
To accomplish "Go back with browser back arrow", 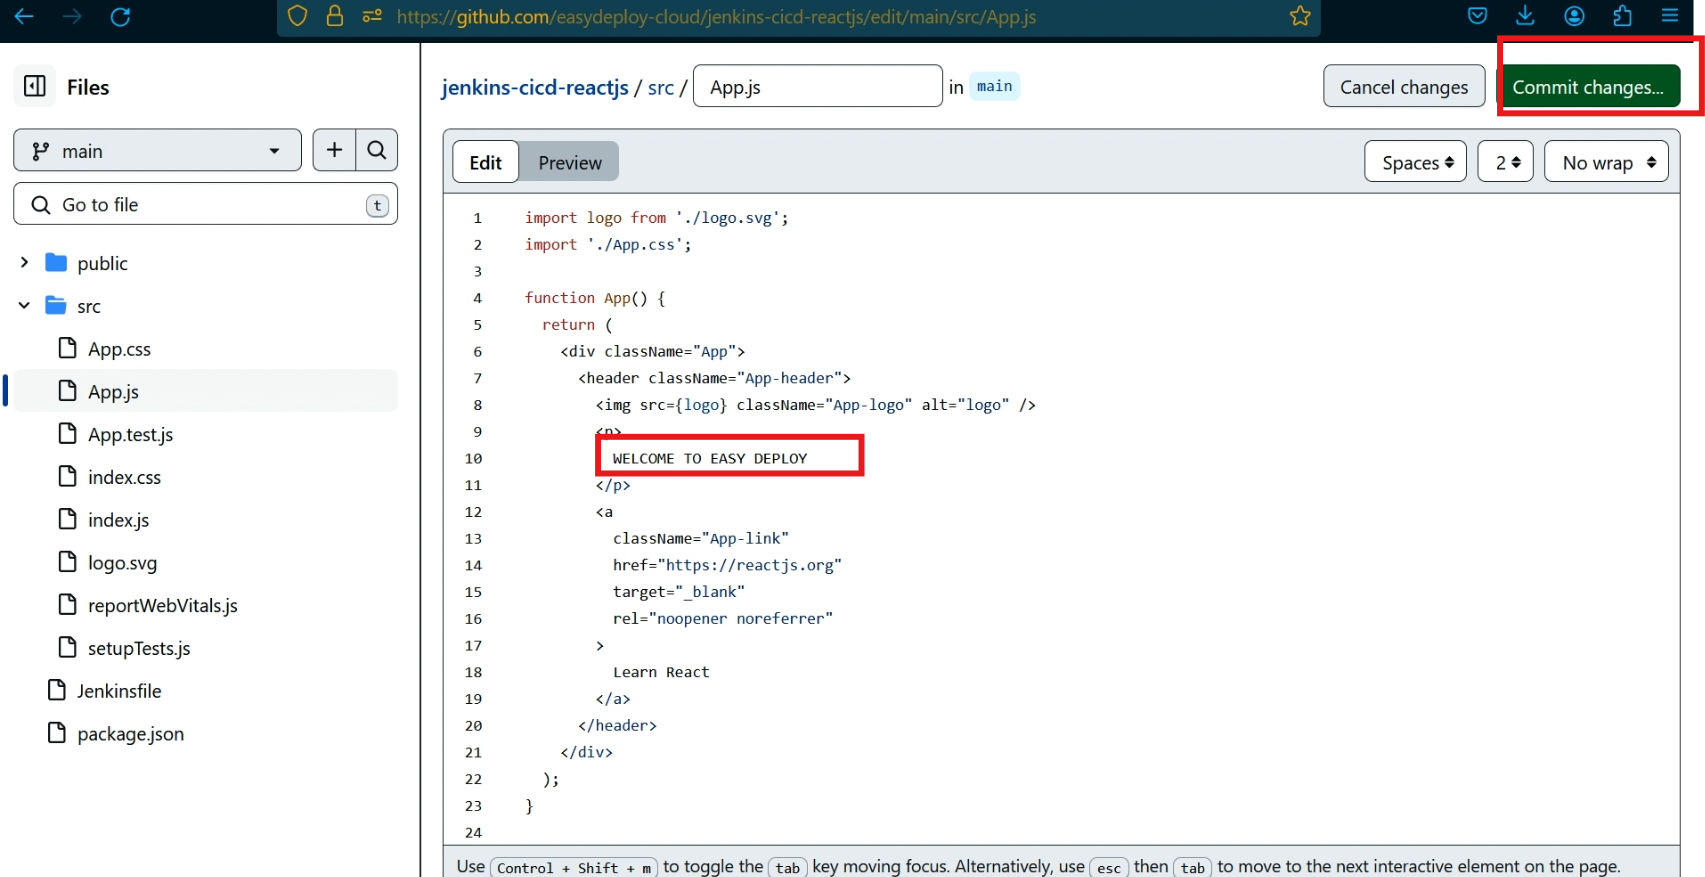I will coord(23,16).
